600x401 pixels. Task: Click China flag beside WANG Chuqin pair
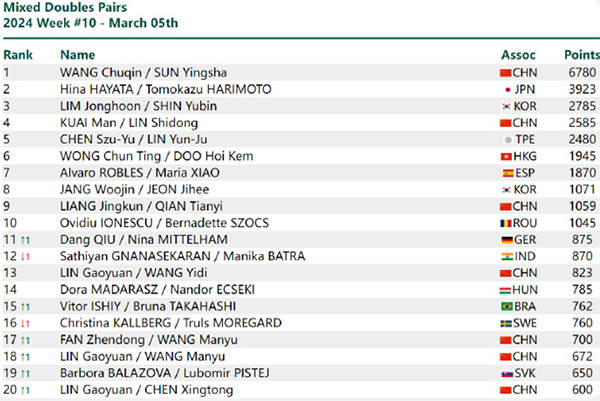click(505, 73)
